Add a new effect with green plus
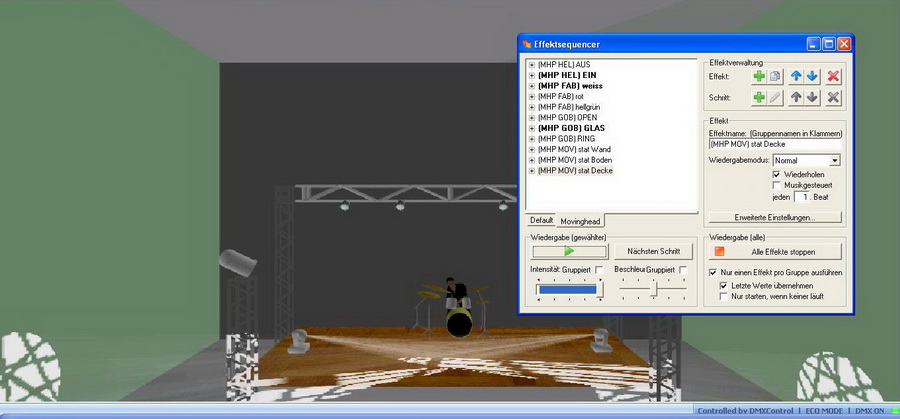This screenshot has height=419, width=900. click(x=760, y=76)
